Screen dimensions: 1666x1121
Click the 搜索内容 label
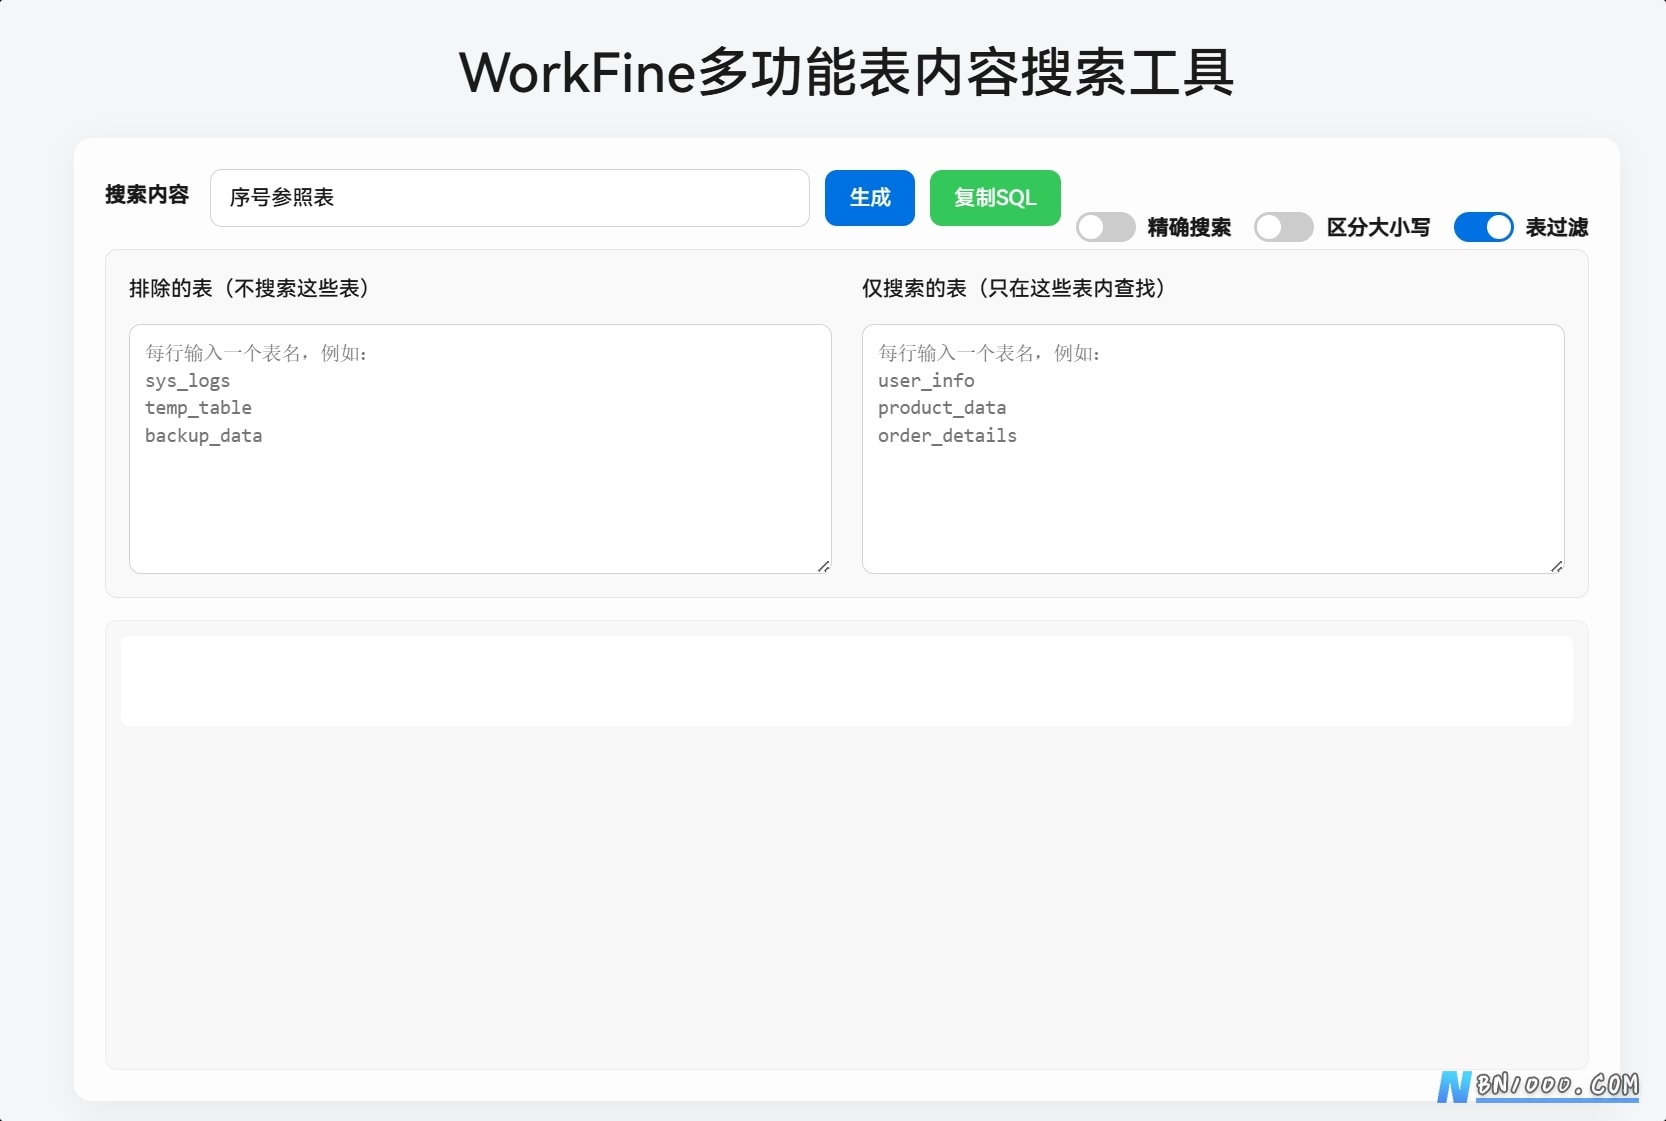pos(147,195)
